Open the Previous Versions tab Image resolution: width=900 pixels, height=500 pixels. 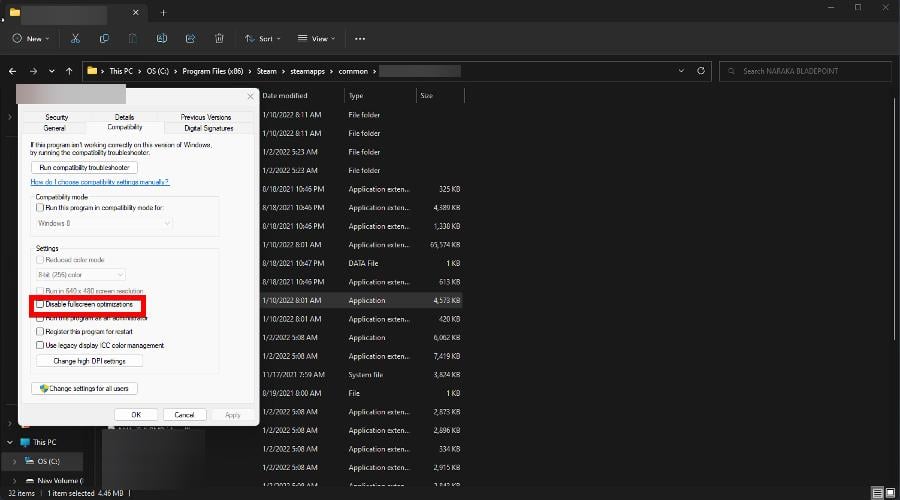coord(206,117)
